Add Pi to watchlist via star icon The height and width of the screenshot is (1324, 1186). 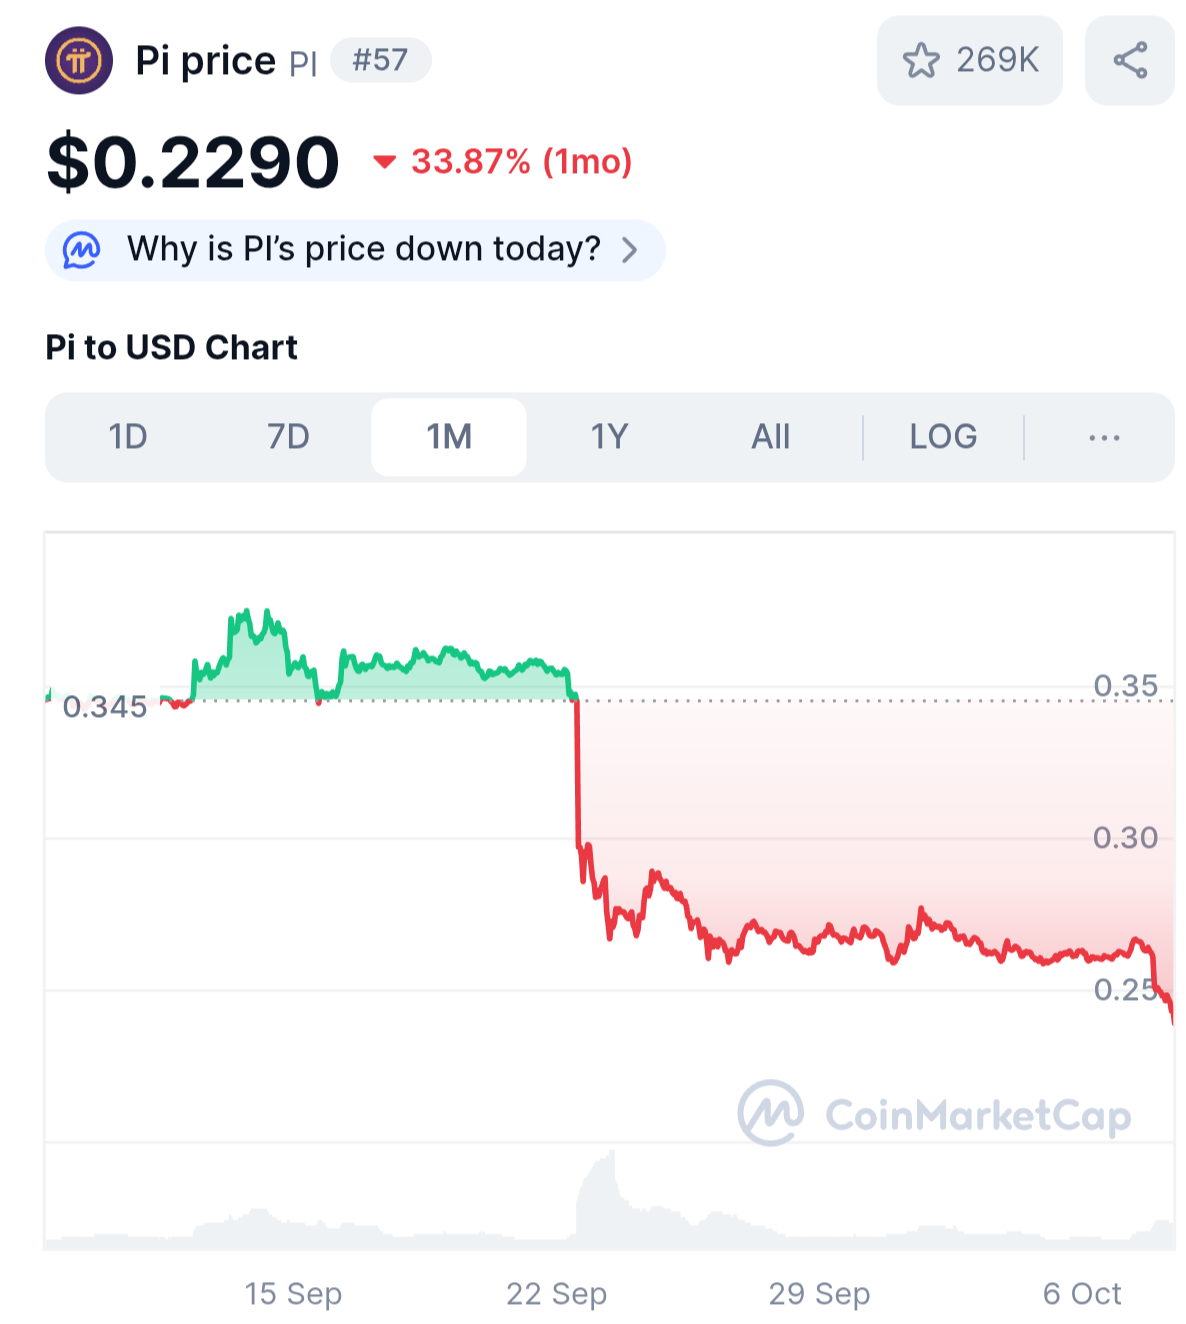pyautogui.click(x=921, y=61)
